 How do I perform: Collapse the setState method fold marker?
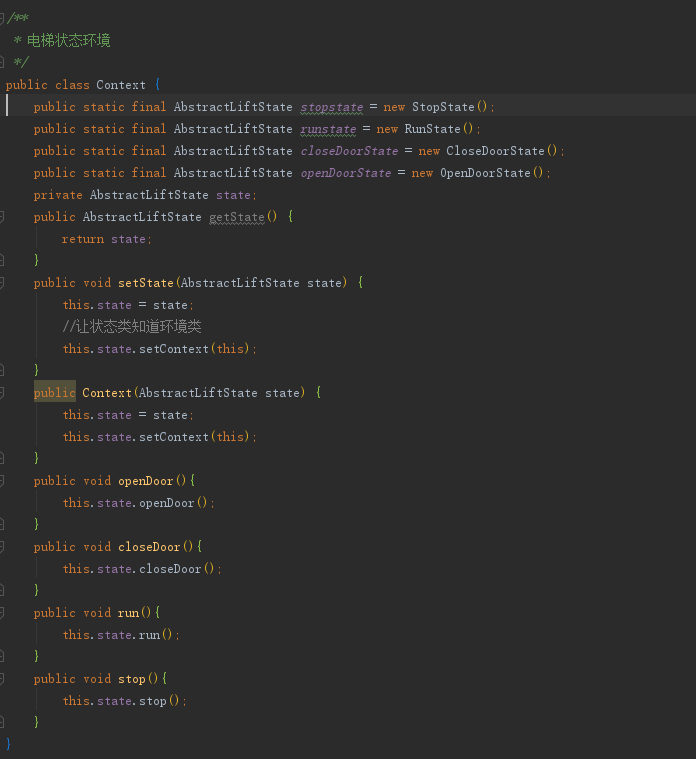(2, 283)
